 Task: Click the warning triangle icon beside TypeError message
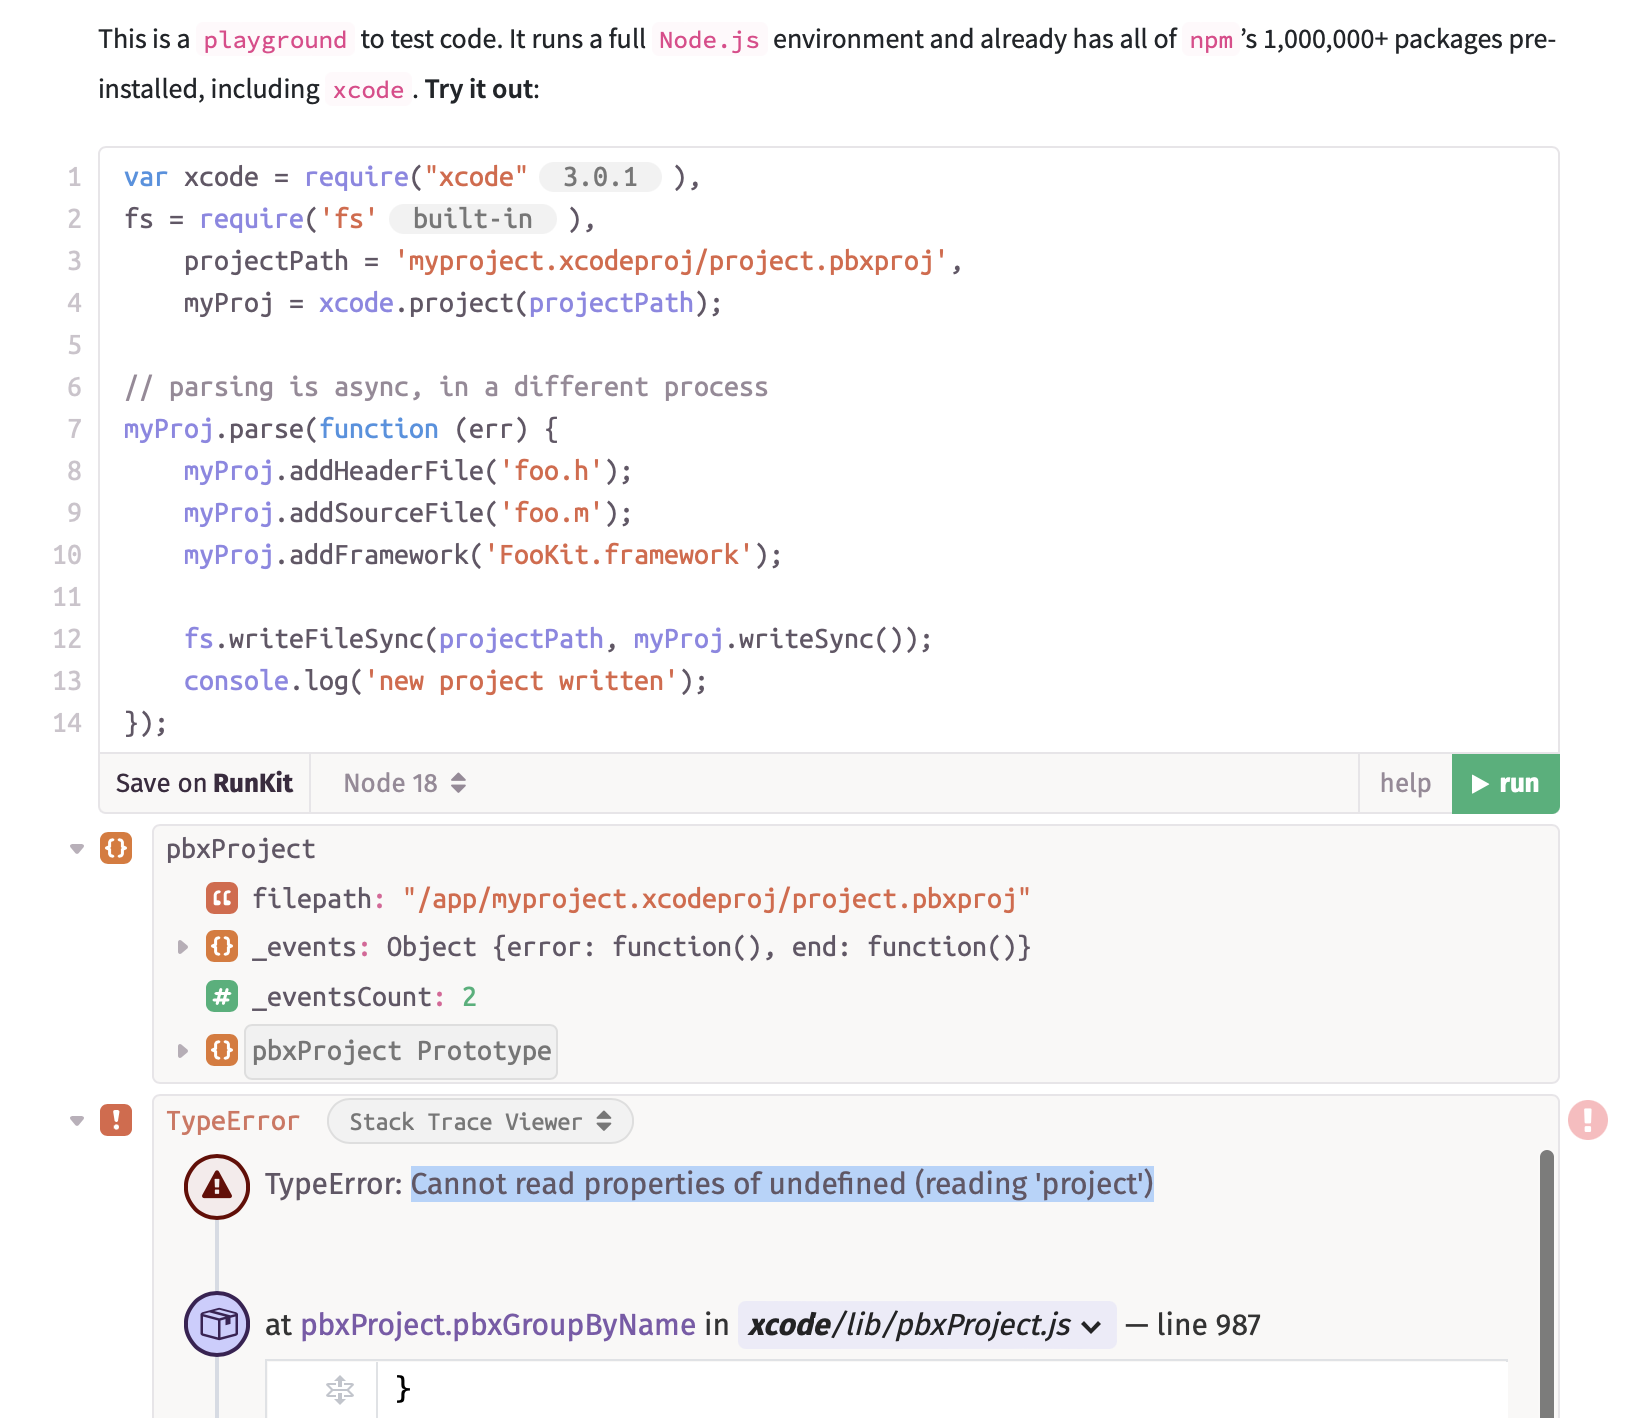[x=217, y=1186]
